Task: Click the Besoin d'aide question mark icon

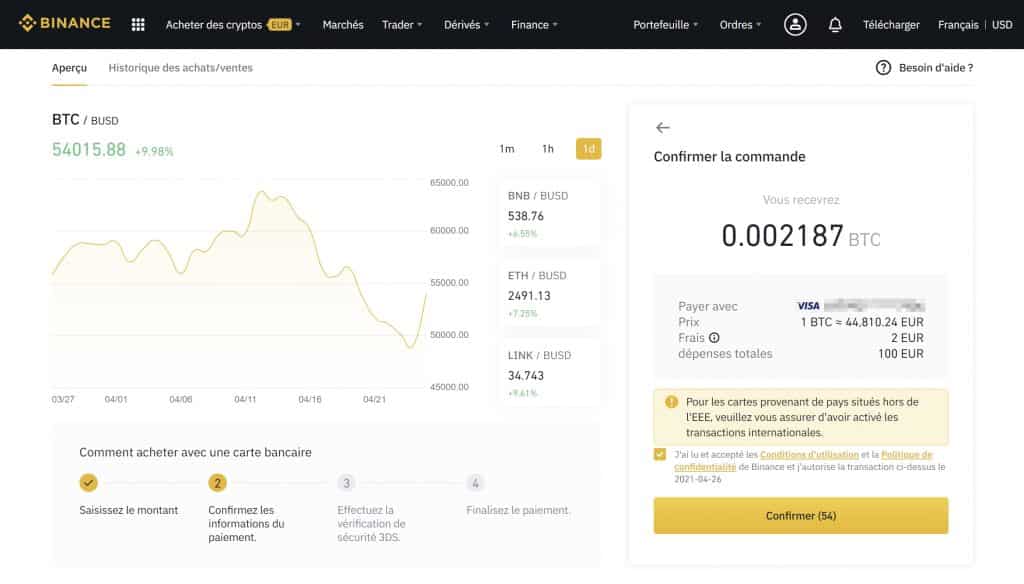Action: [x=883, y=67]
